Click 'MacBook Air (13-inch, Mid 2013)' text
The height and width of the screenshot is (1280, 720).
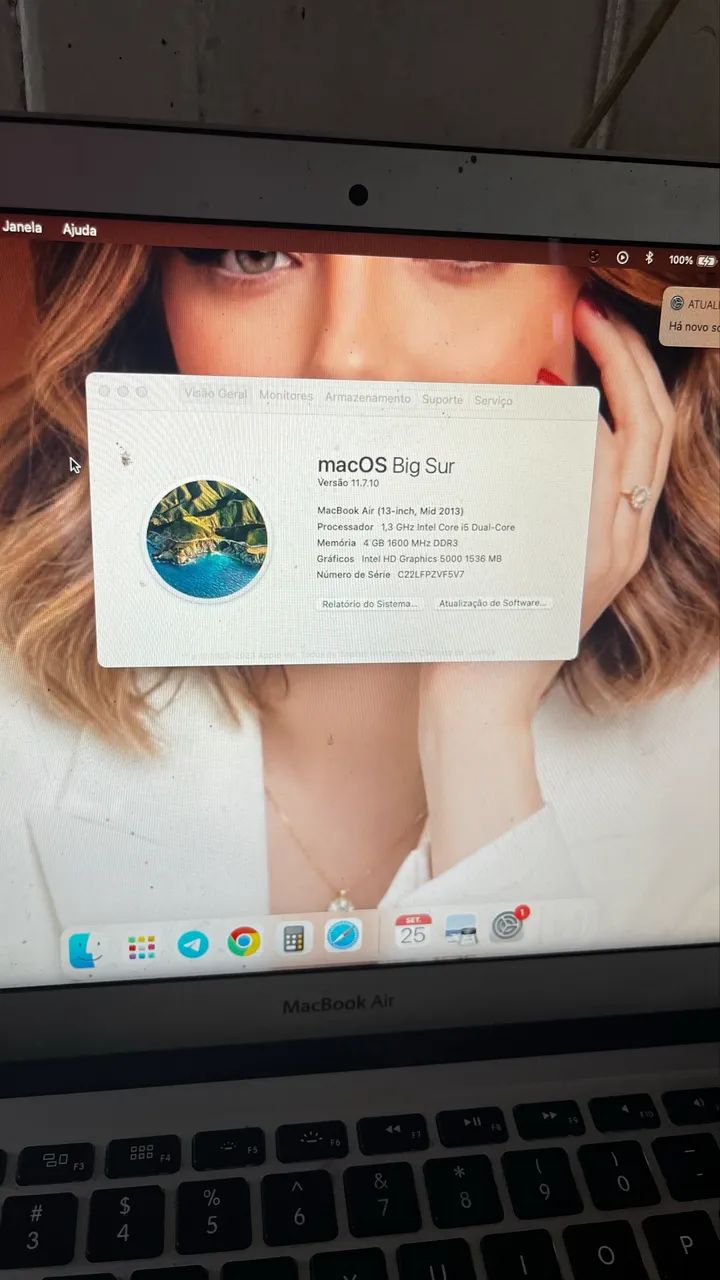pyautogui.click(x=390, y=511)
